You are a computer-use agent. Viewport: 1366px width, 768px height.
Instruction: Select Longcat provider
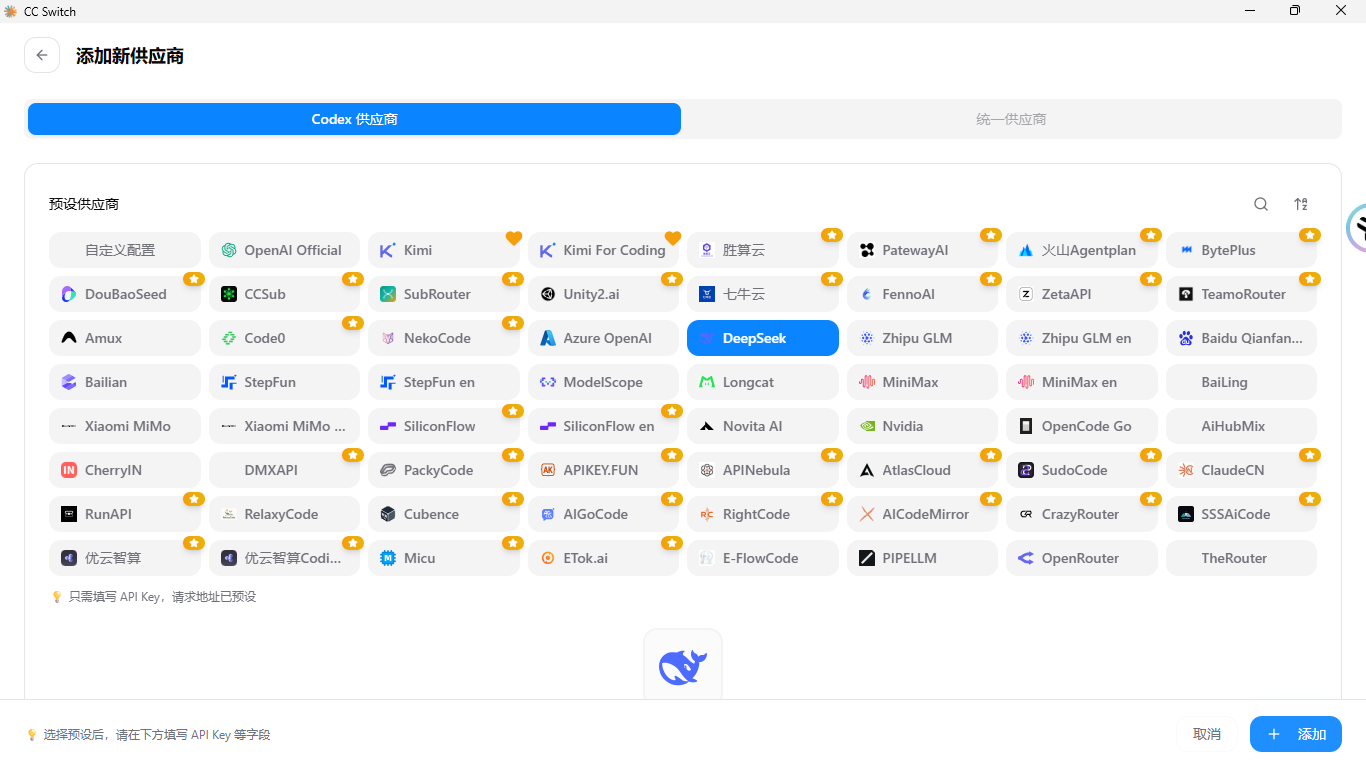click(763, 382)
